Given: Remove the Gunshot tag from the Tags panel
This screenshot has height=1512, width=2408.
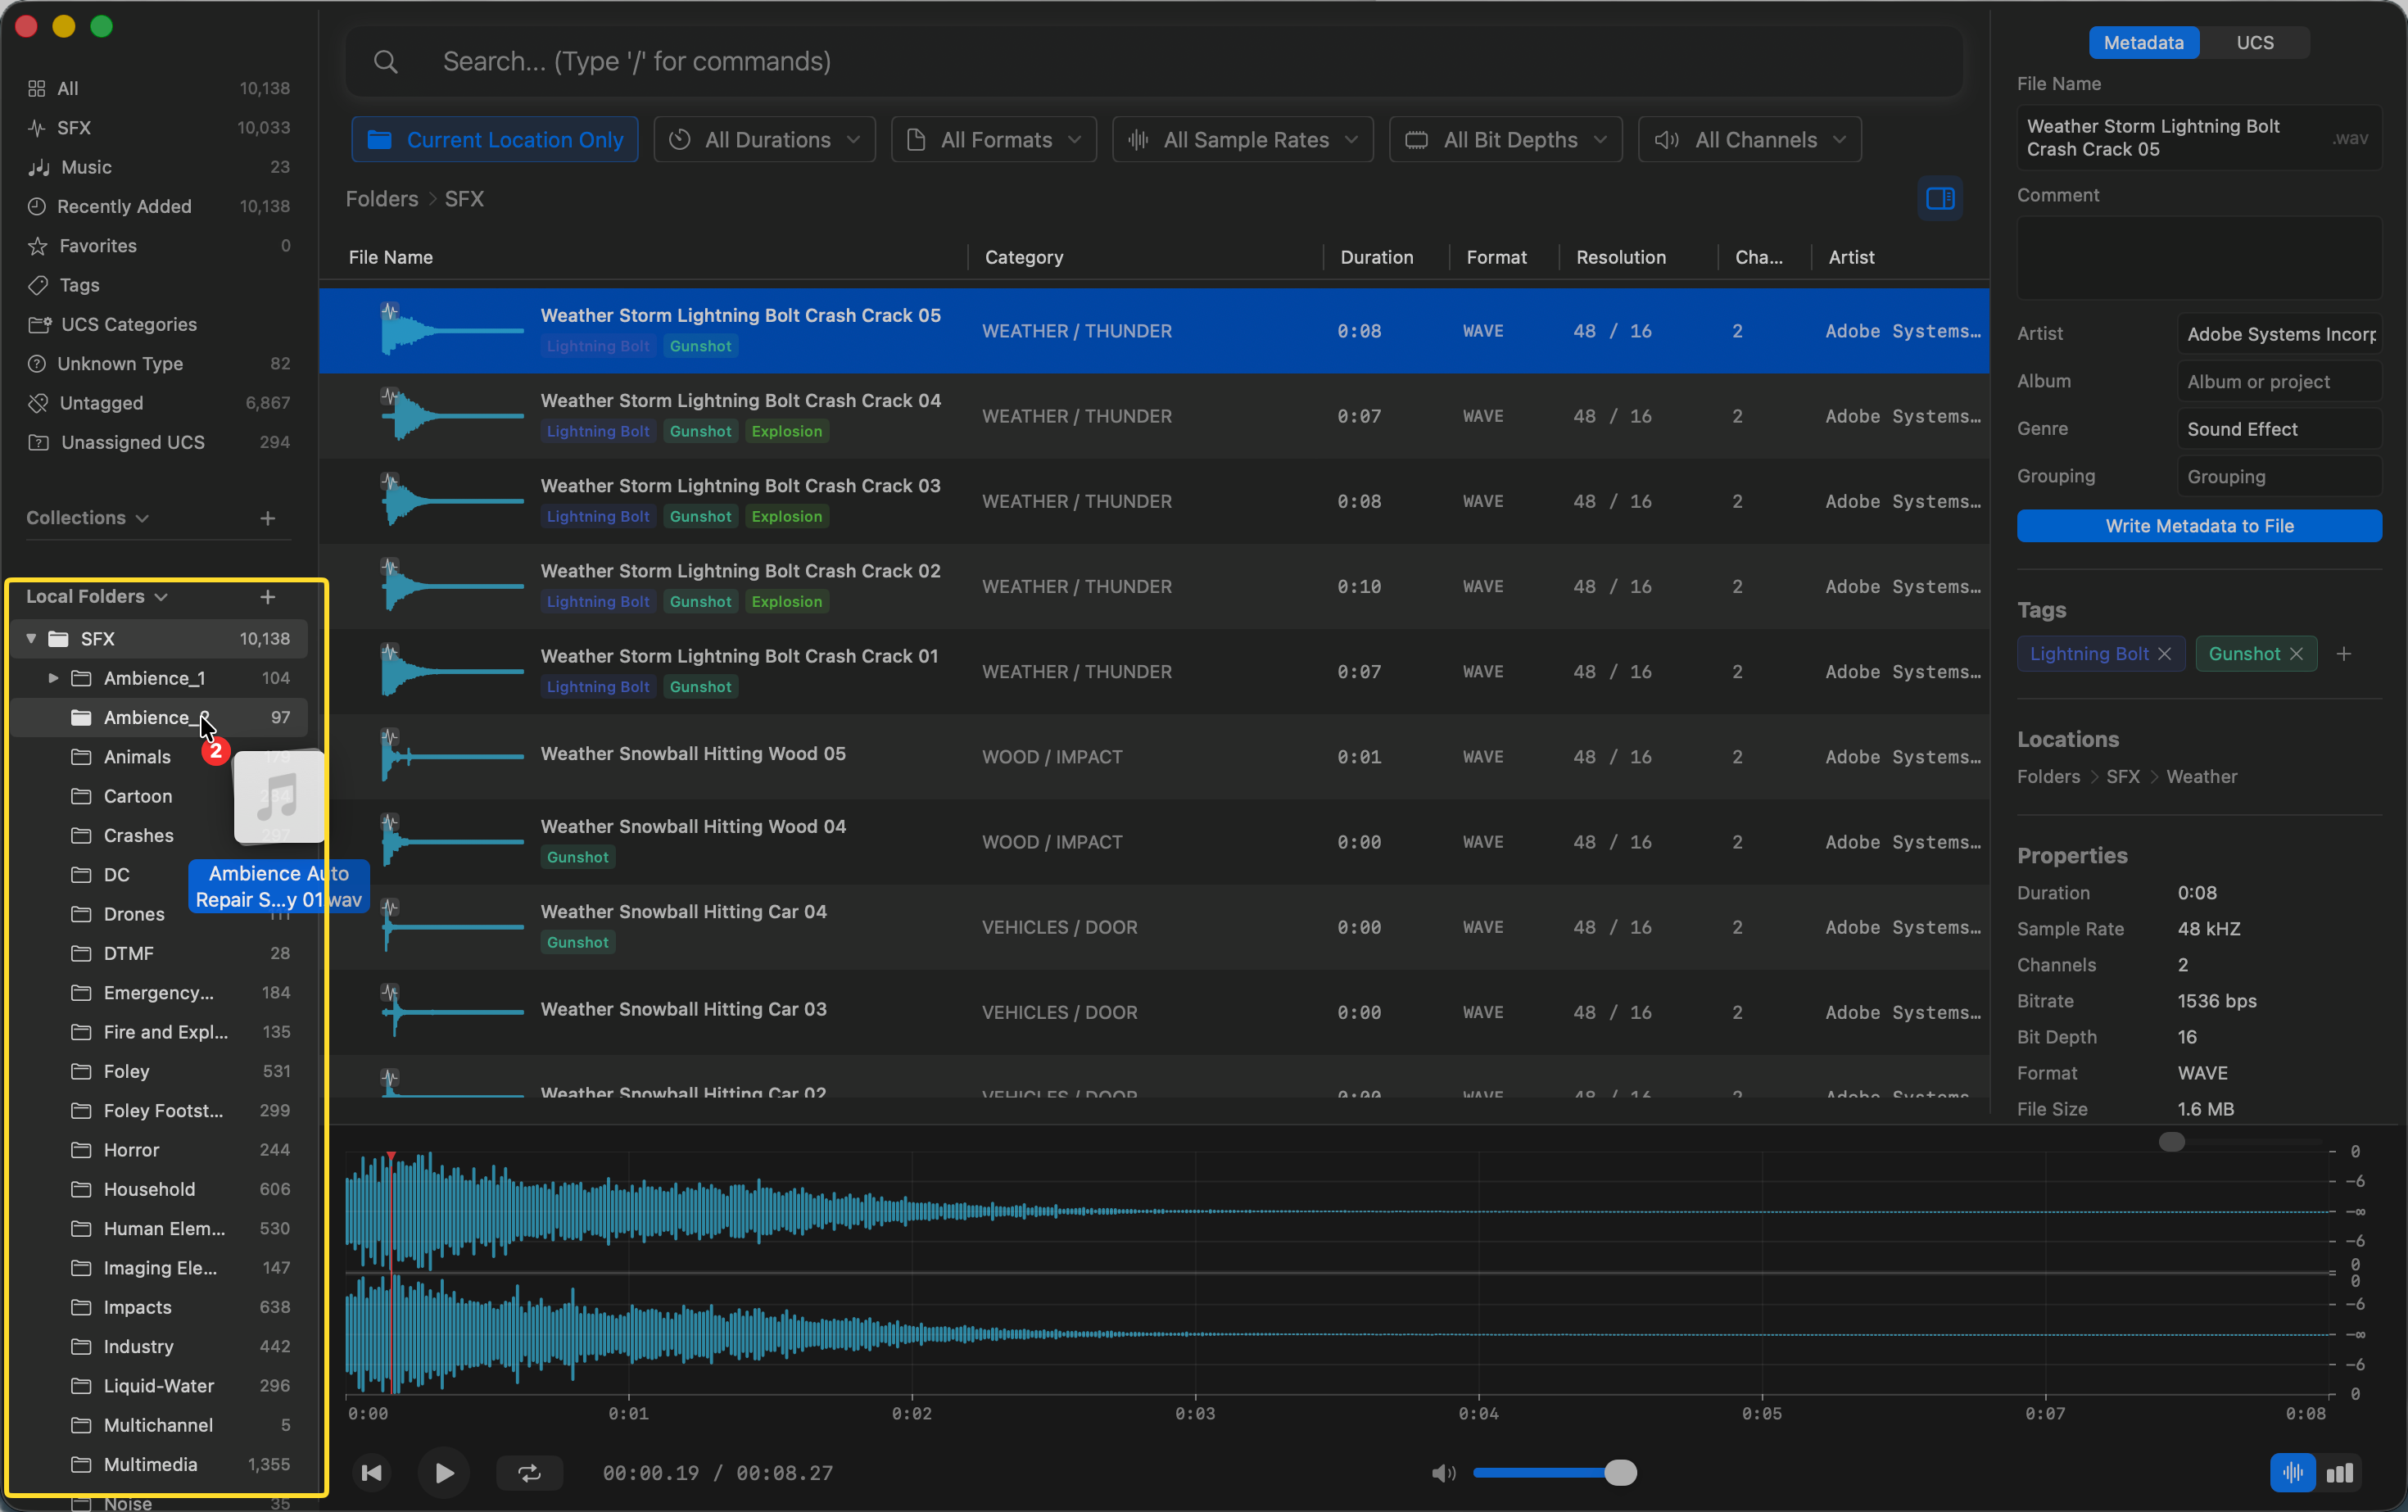Looking at the screenshot, I should 2297,654.
